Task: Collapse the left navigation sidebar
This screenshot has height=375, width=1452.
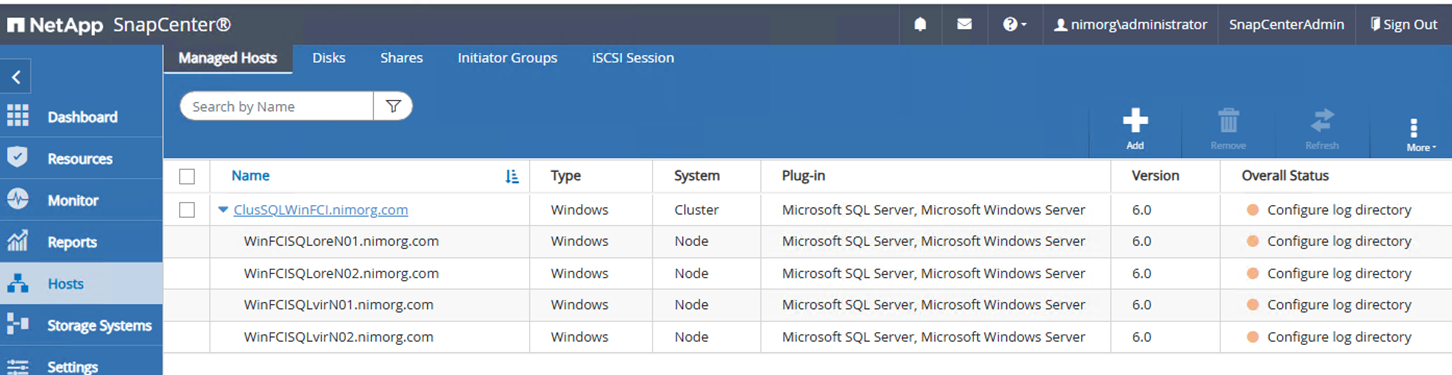Action: coord(16,77)
